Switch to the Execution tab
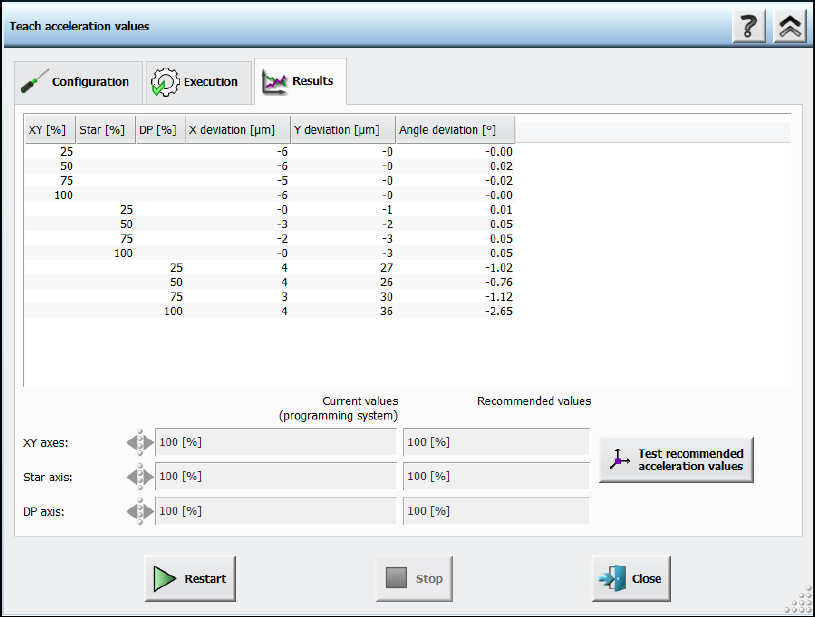This screenshot has height=617, width=815. point(199,82)
